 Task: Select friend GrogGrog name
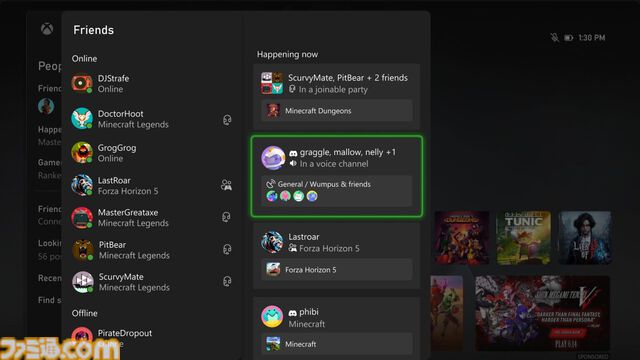point(117,148)
